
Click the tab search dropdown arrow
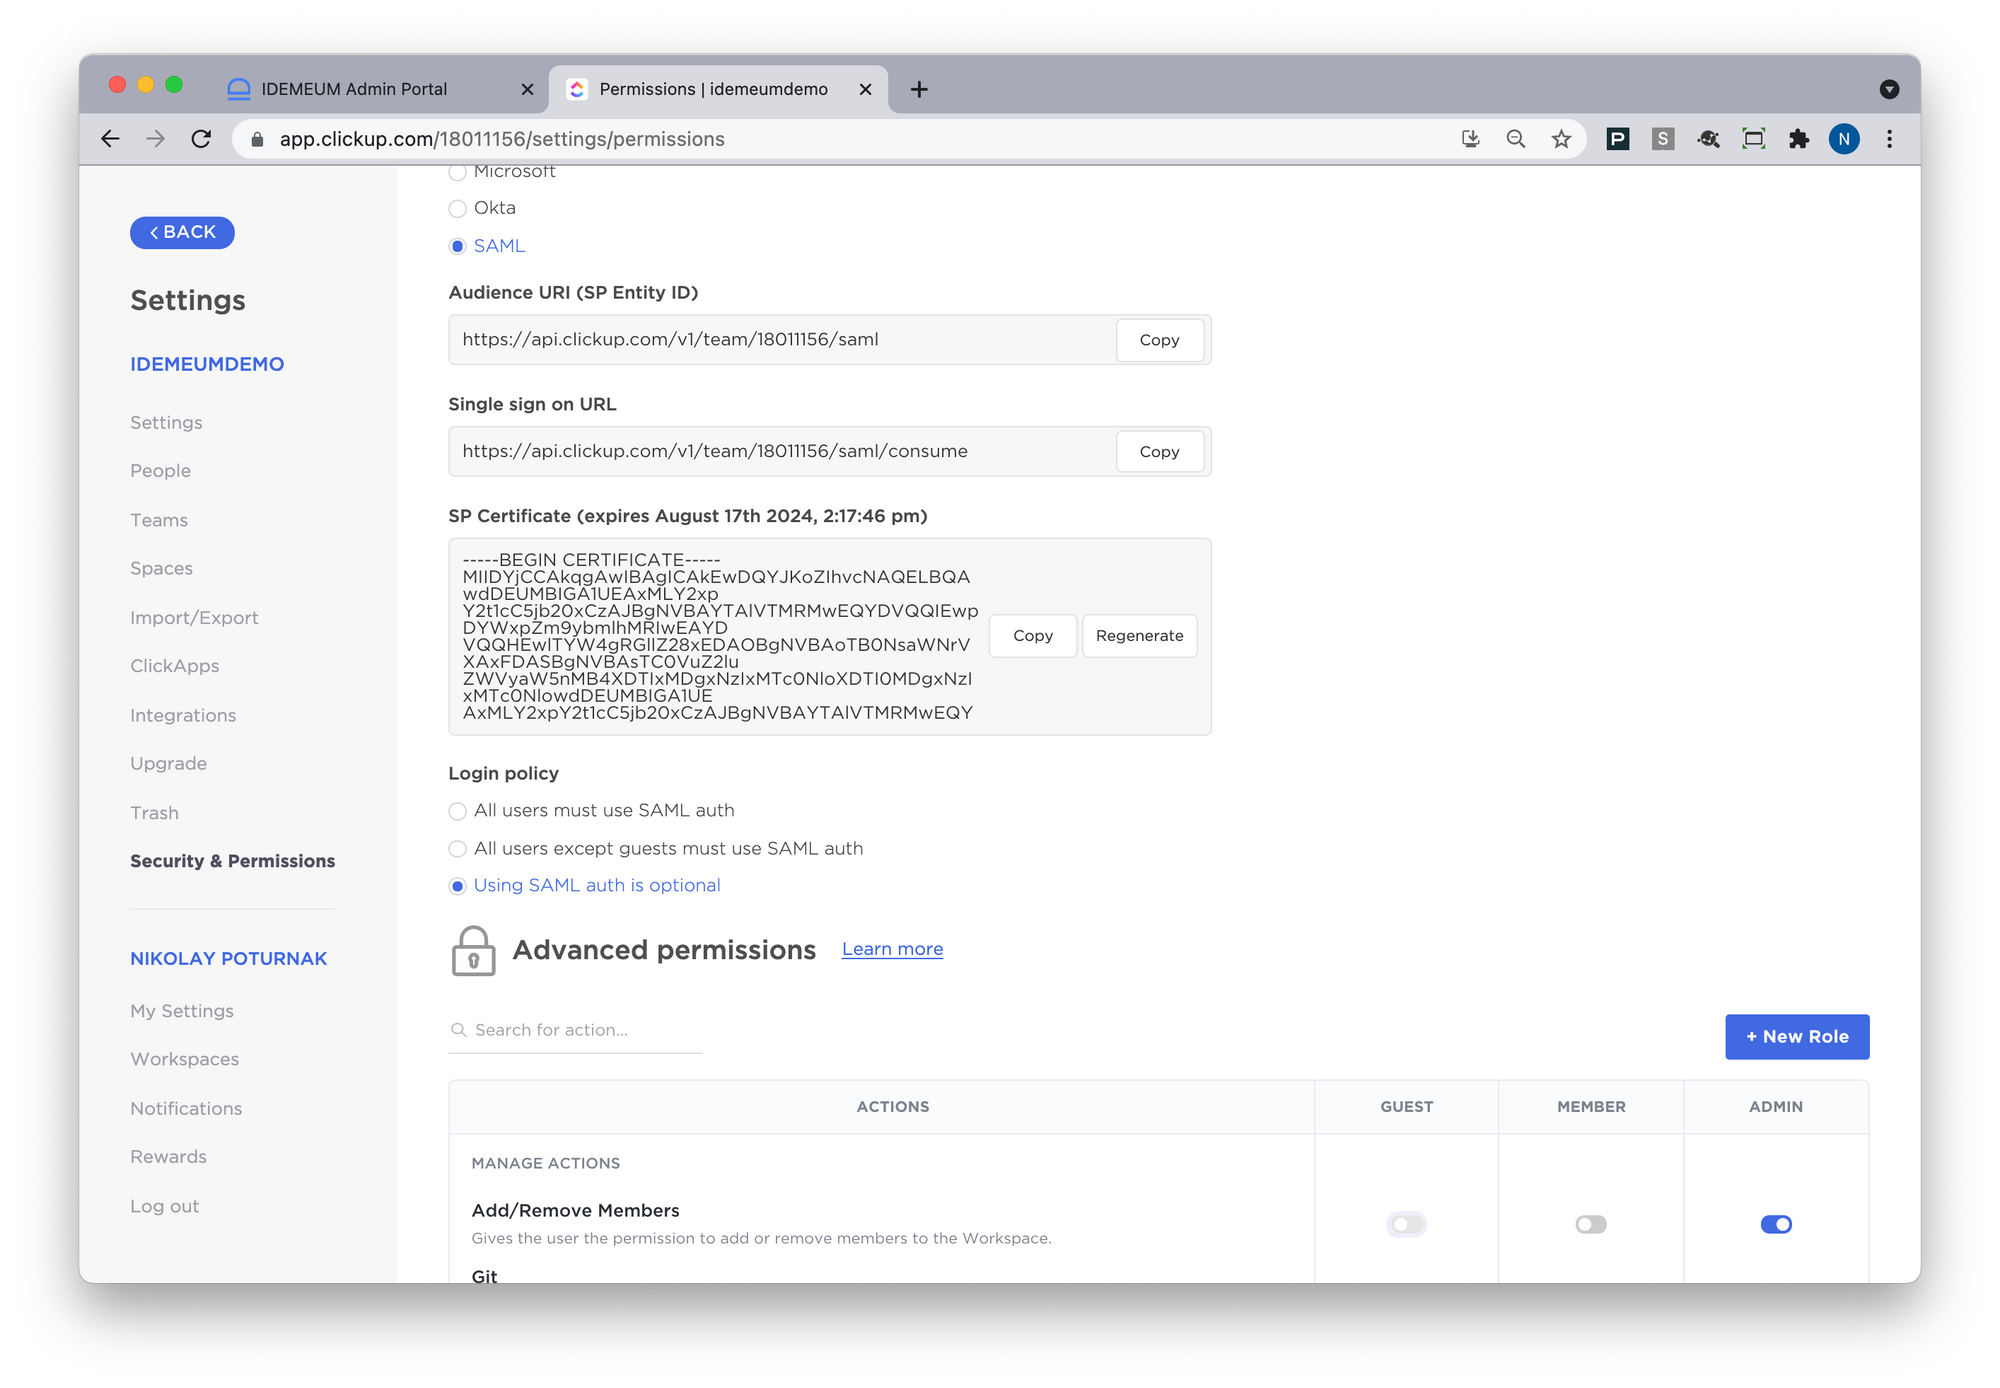click(1889, 89)
